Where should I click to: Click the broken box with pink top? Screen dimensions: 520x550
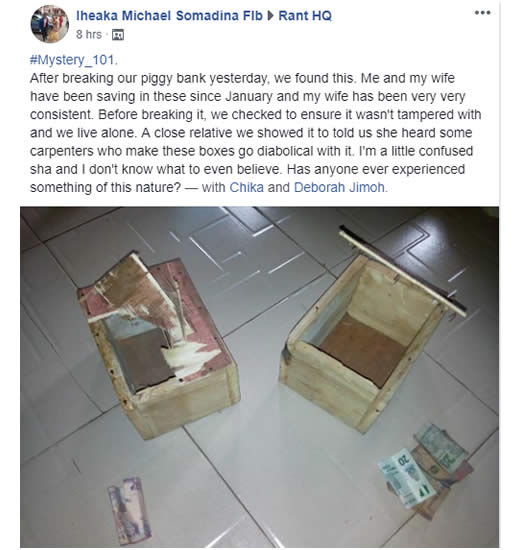point(158,344)
